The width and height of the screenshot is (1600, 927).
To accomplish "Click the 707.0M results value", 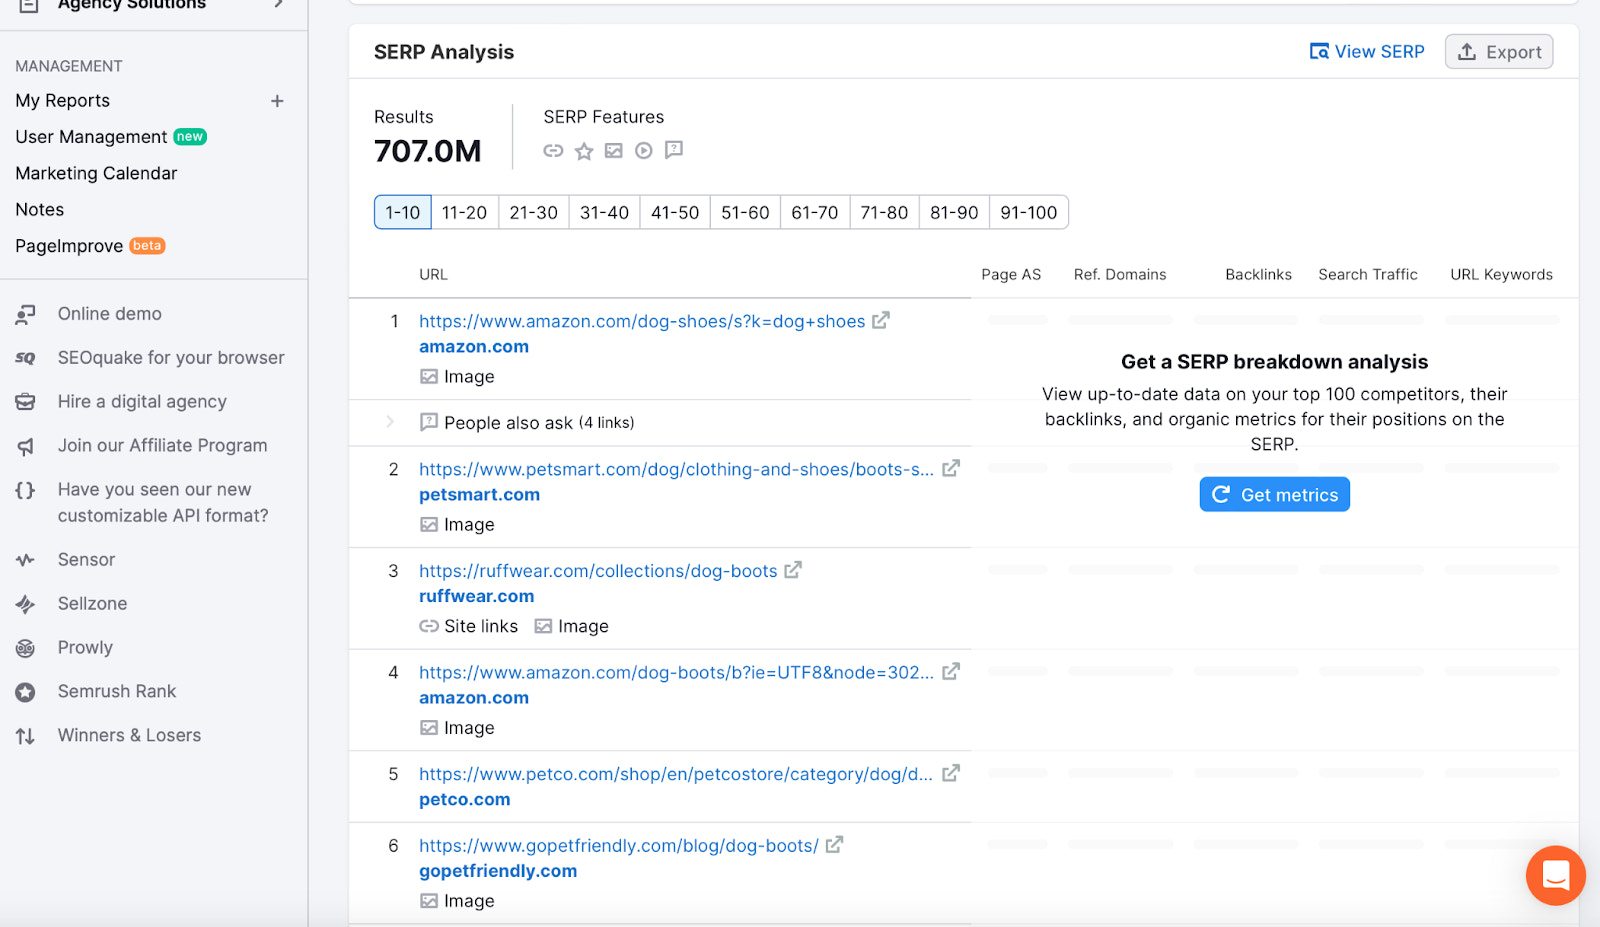I will pyautogui.click(x=427, y=151).
